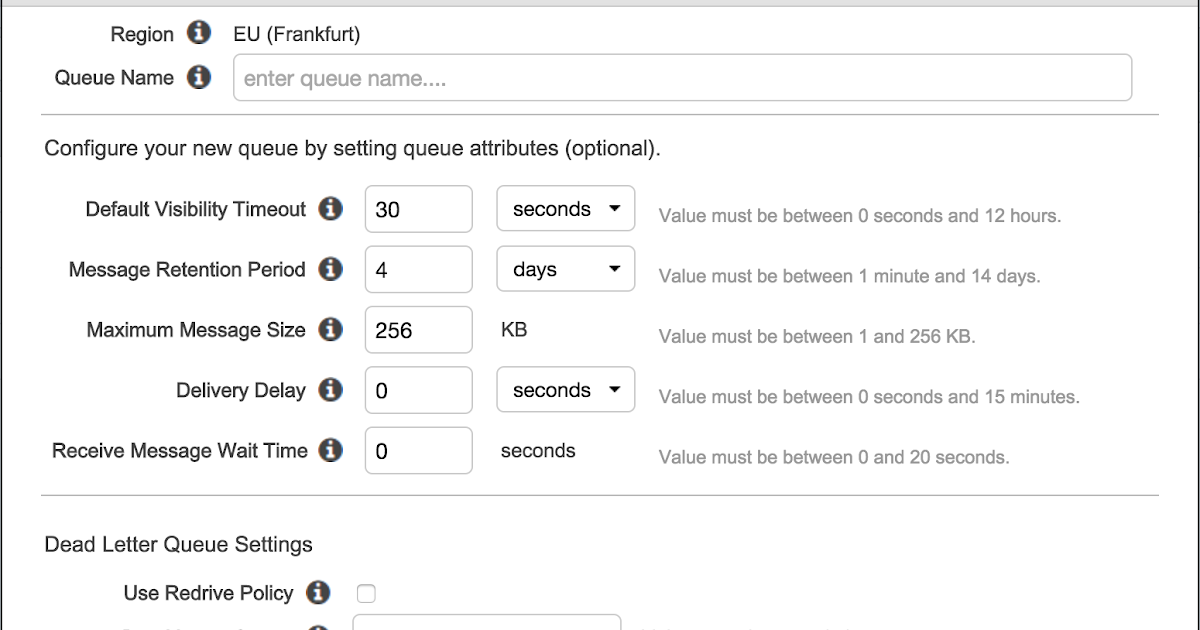Open the Message Retention Period units dropdown

pyautogui.click(x=565, y=268)
